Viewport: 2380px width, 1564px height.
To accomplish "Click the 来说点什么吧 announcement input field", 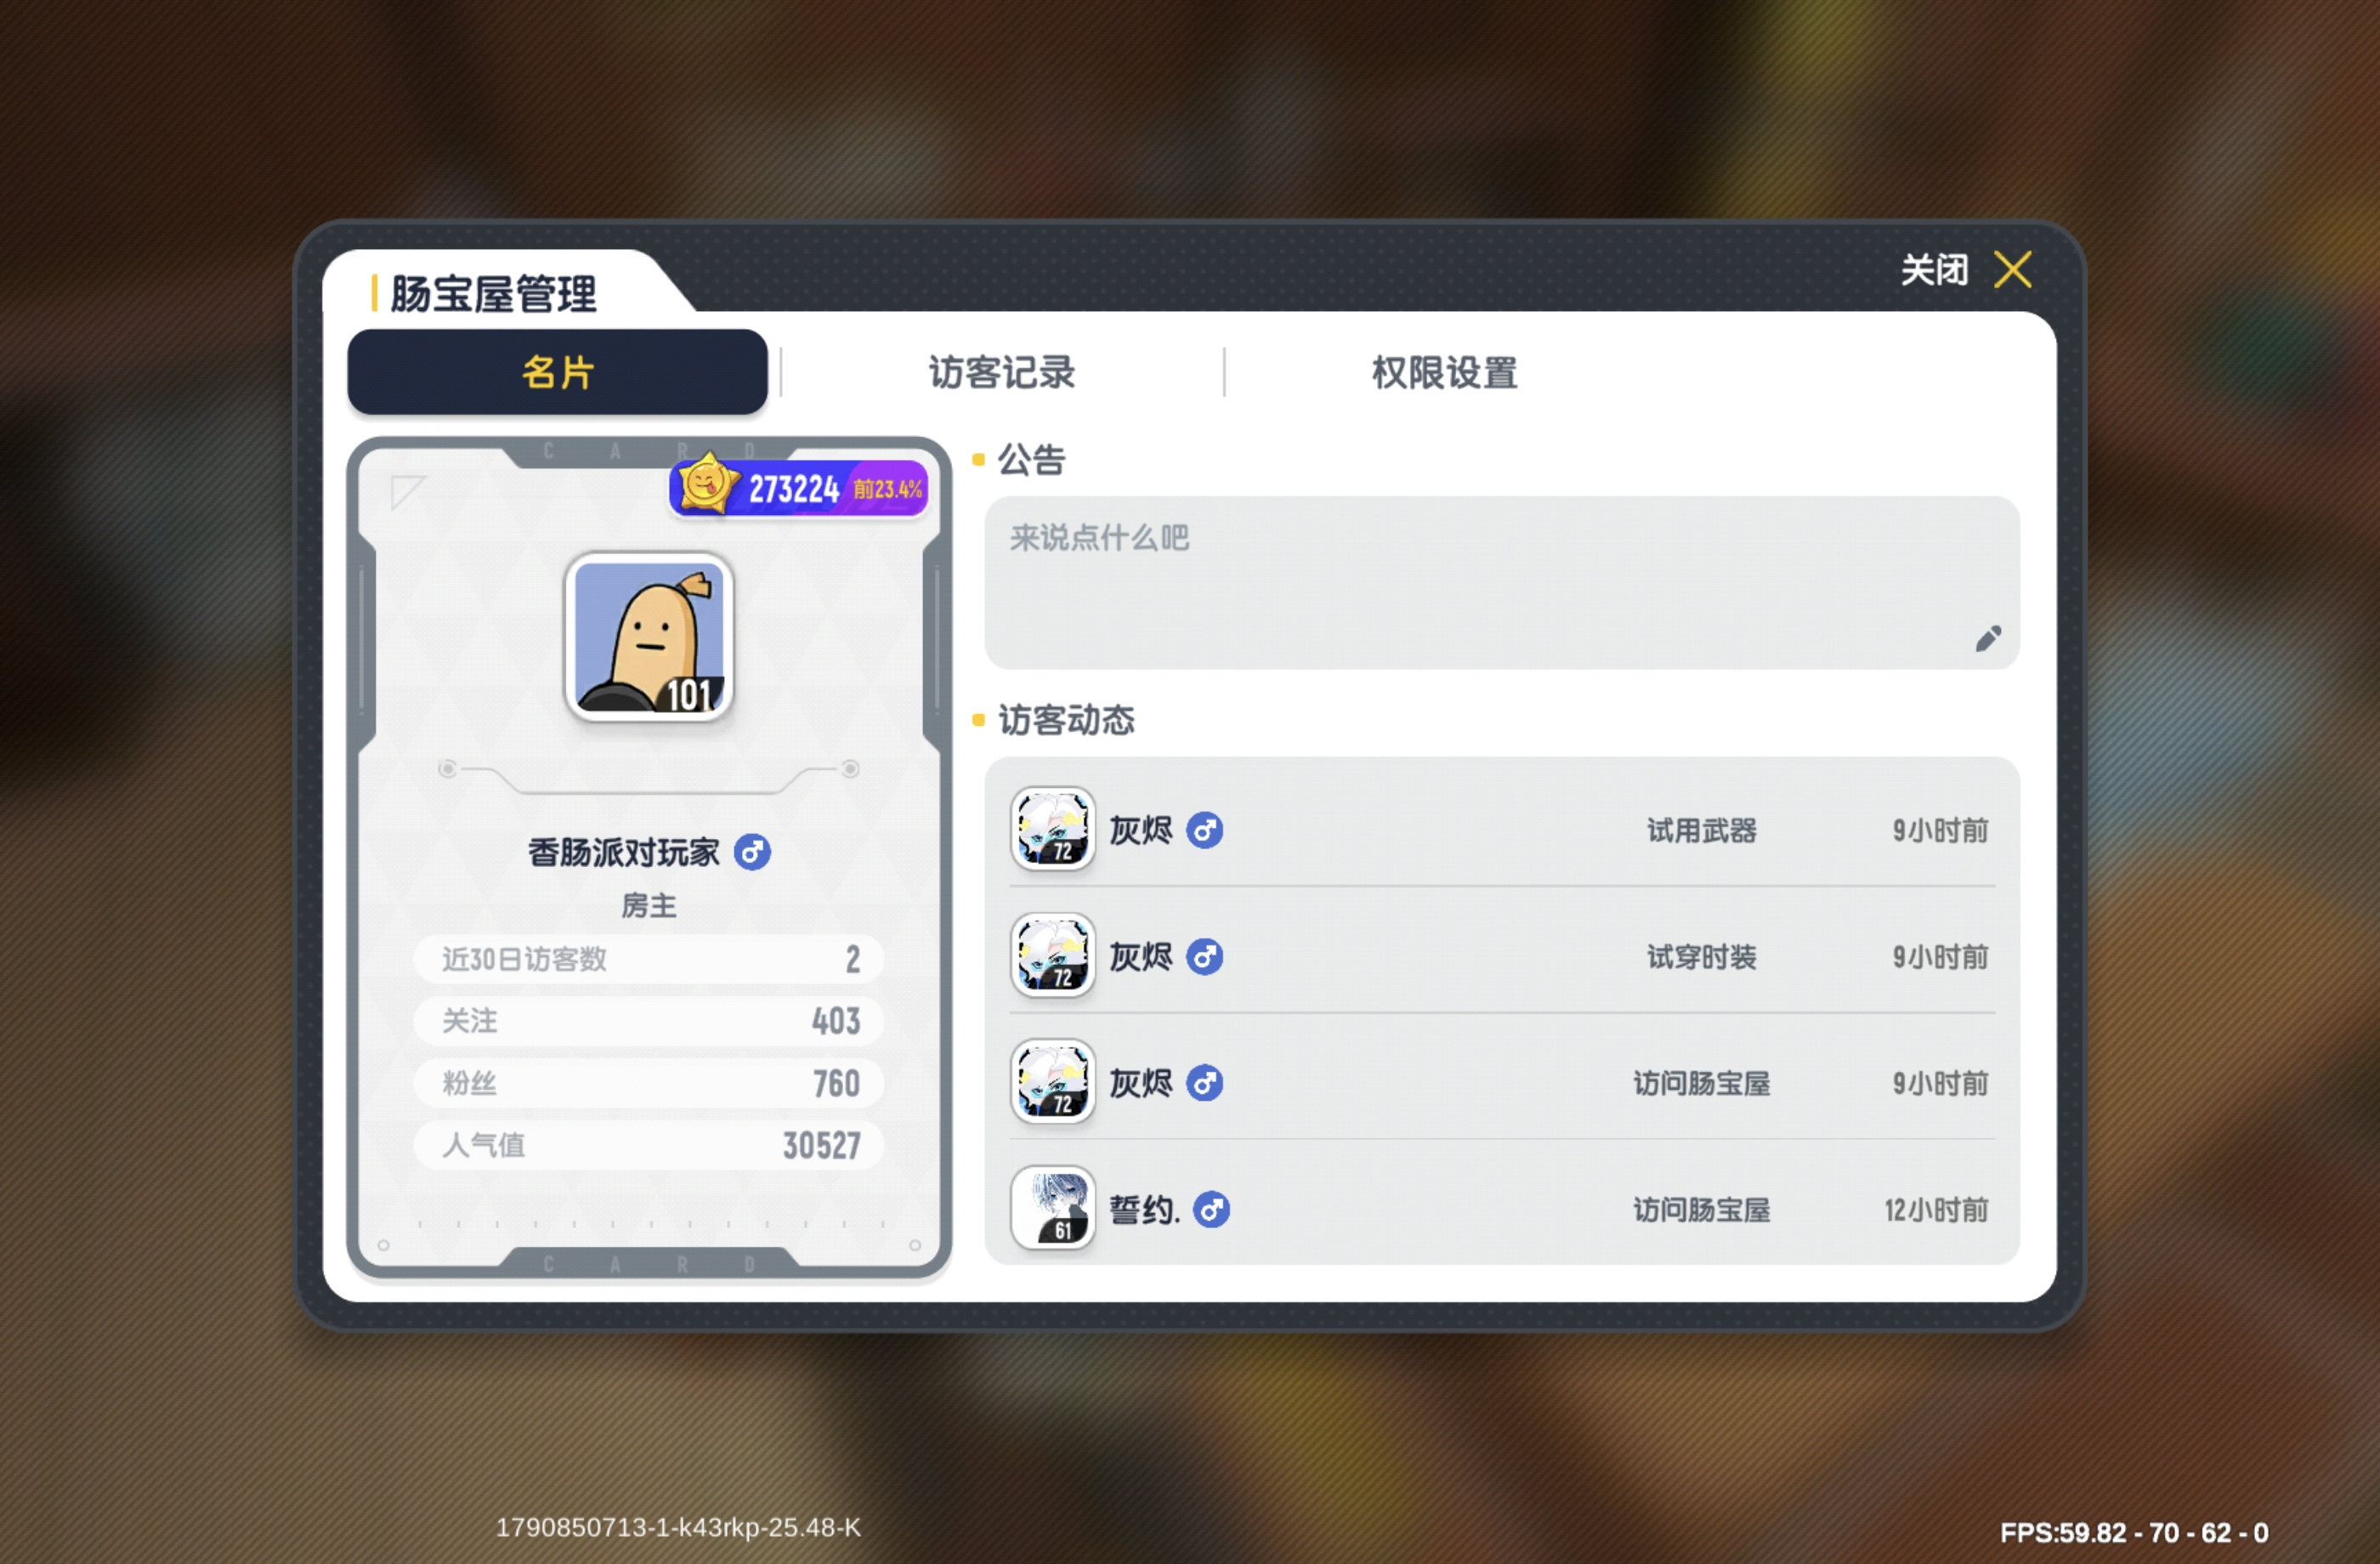I will 1502,583.
